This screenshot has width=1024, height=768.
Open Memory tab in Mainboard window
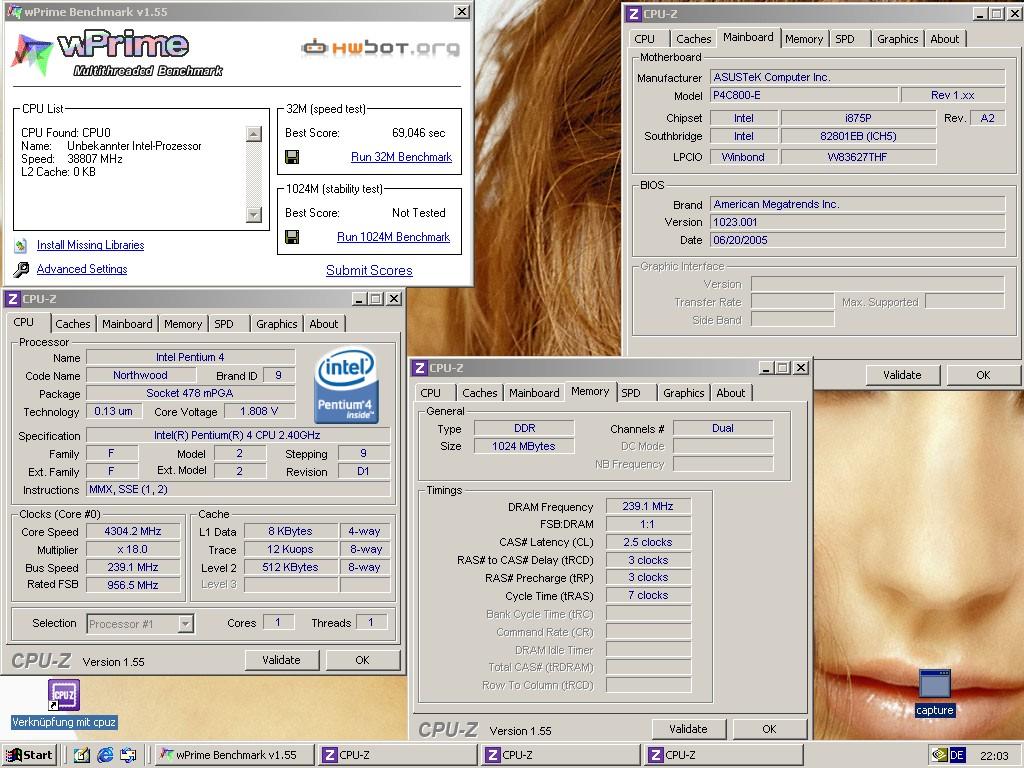pos(804,39)
